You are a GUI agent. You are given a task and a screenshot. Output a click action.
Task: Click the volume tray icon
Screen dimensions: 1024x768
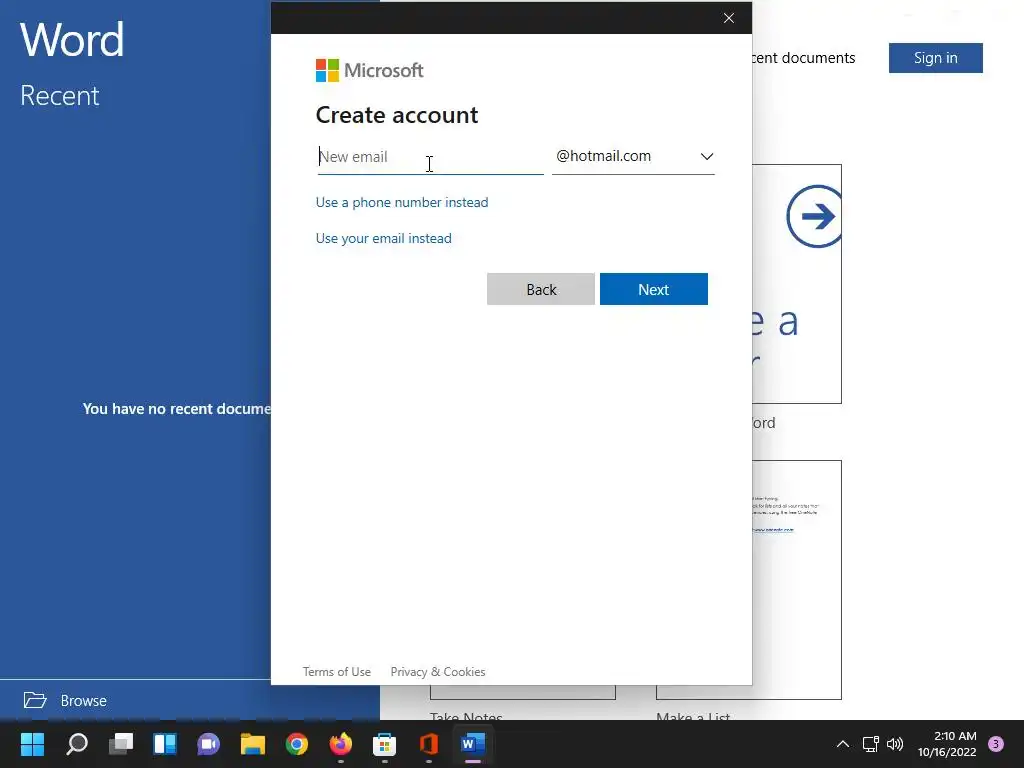click(895, 744)
